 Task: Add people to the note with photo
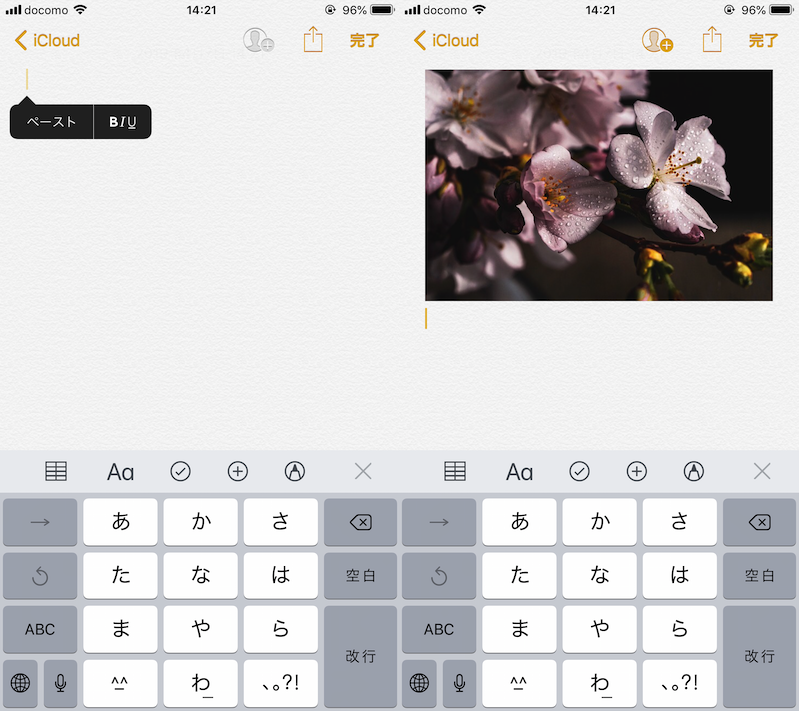(657, 40)
